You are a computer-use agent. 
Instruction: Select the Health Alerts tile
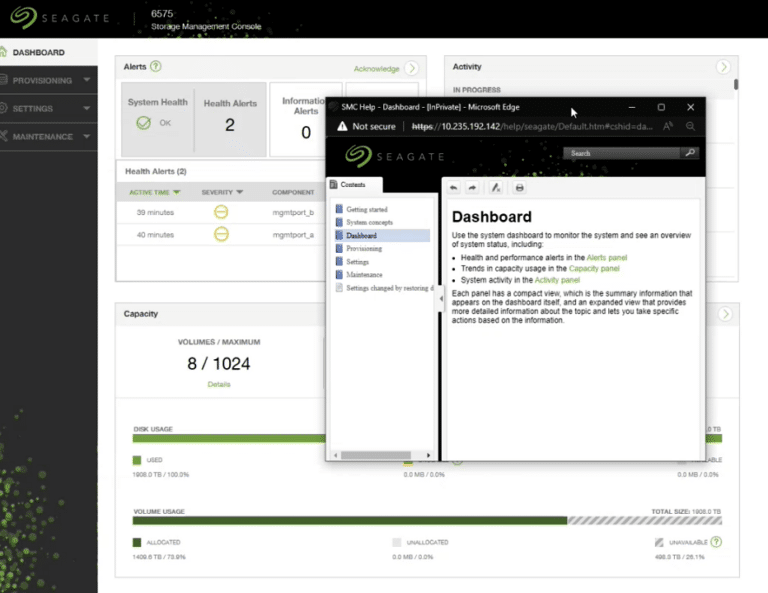[x=230, y=119]
